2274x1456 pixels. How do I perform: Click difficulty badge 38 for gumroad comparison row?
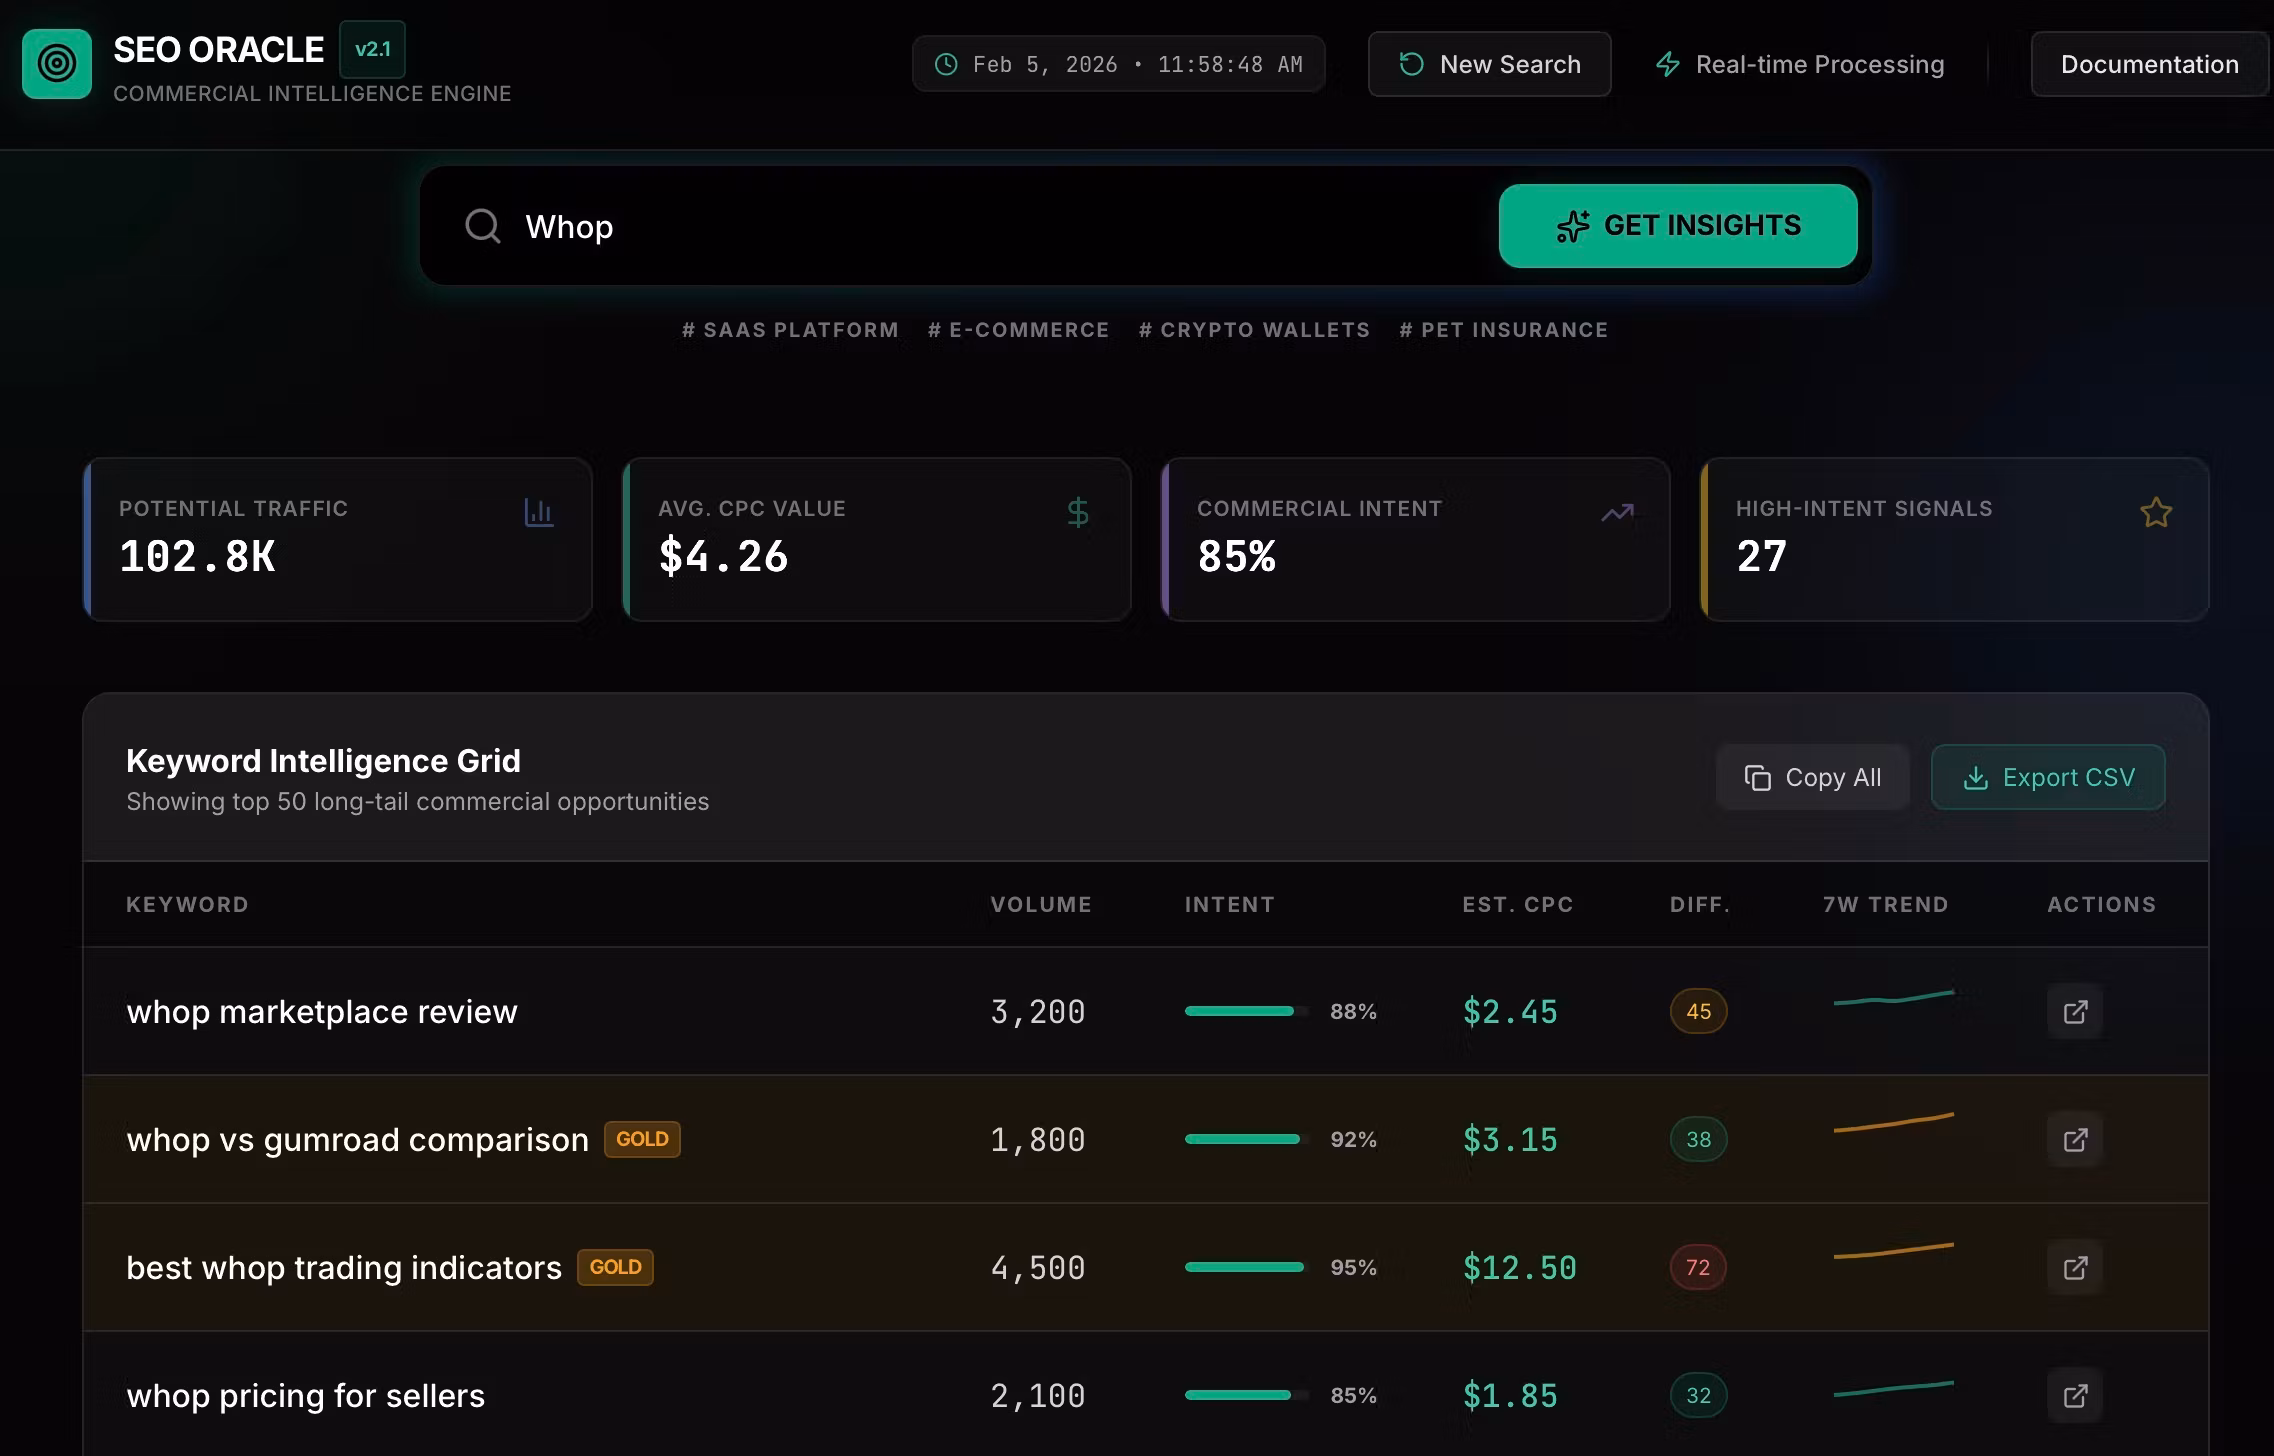click(x=1698, y=1139)
